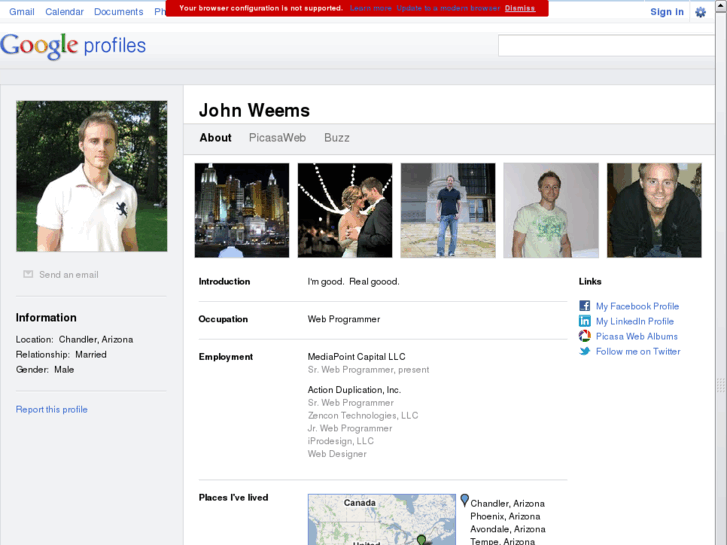This screenshot has width=727, height=545.
Task: Open Calendar from the top bar
Action: pyautogui.click(x=64, y=12)
